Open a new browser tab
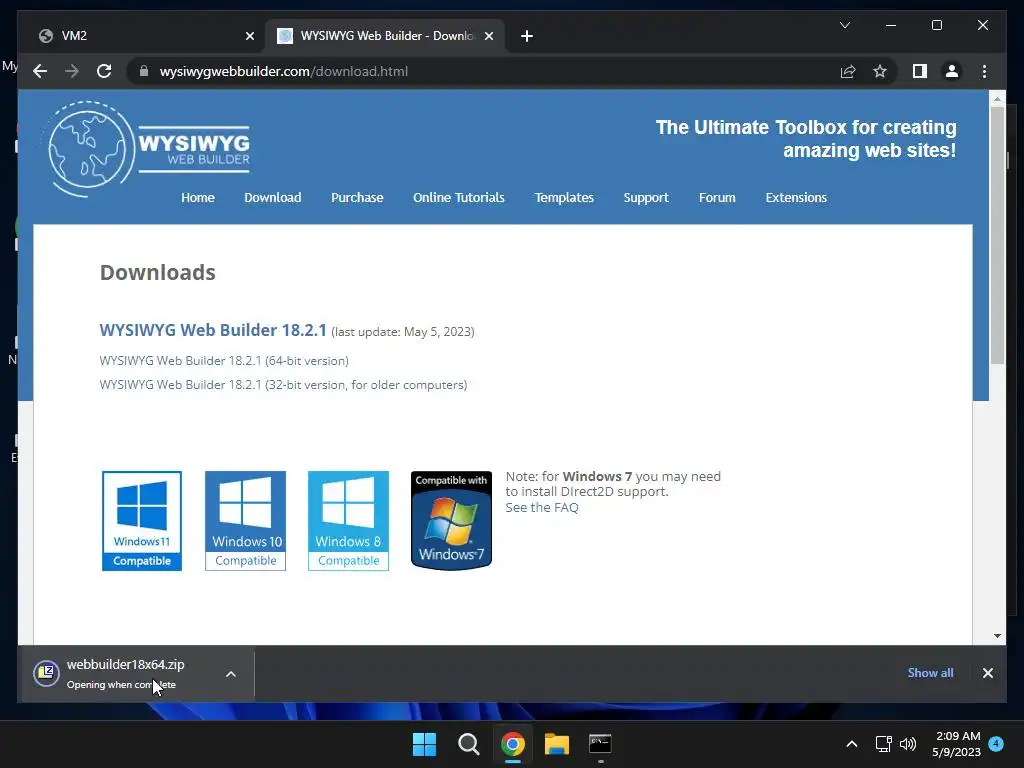The image size is (1024, 768). (527, 36)
